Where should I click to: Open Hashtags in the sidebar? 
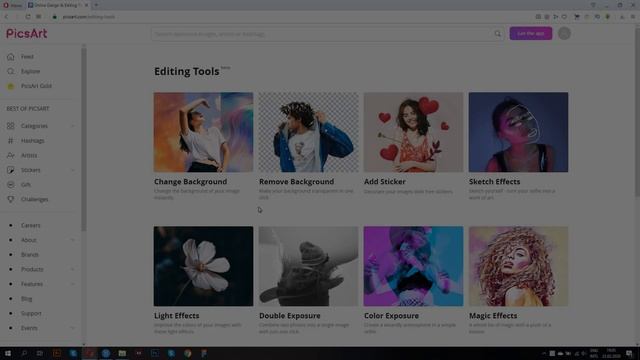pos(33,141)
